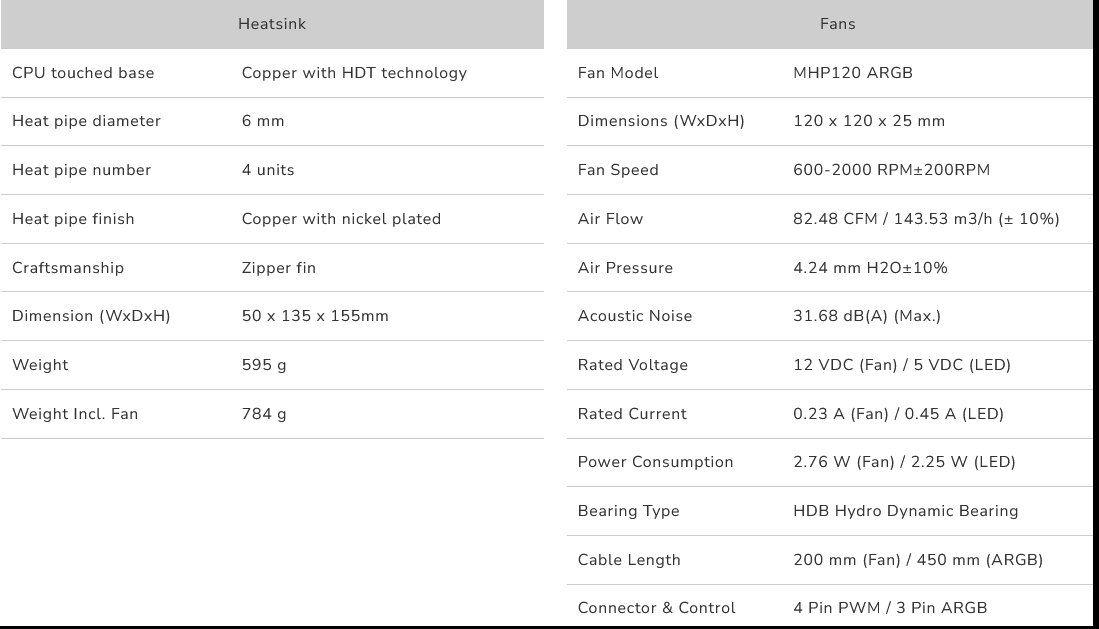Select the '4.24 mm H2O±10%' pressure value
The width and height of the screenshot is (1099, 629).
(x=870, y=268)
